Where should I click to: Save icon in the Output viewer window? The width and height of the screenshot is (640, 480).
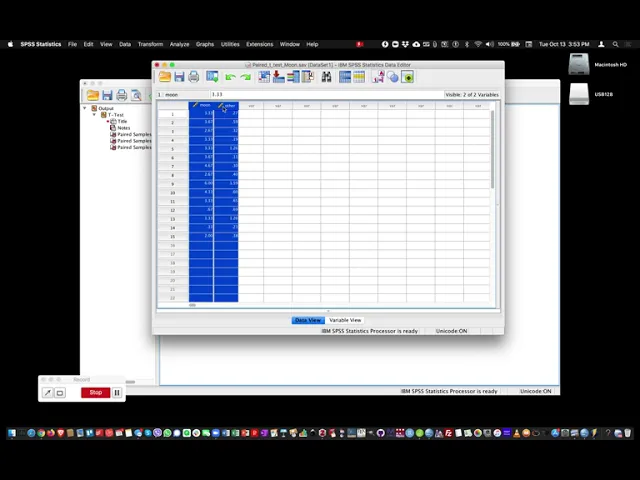coord(107,95)
